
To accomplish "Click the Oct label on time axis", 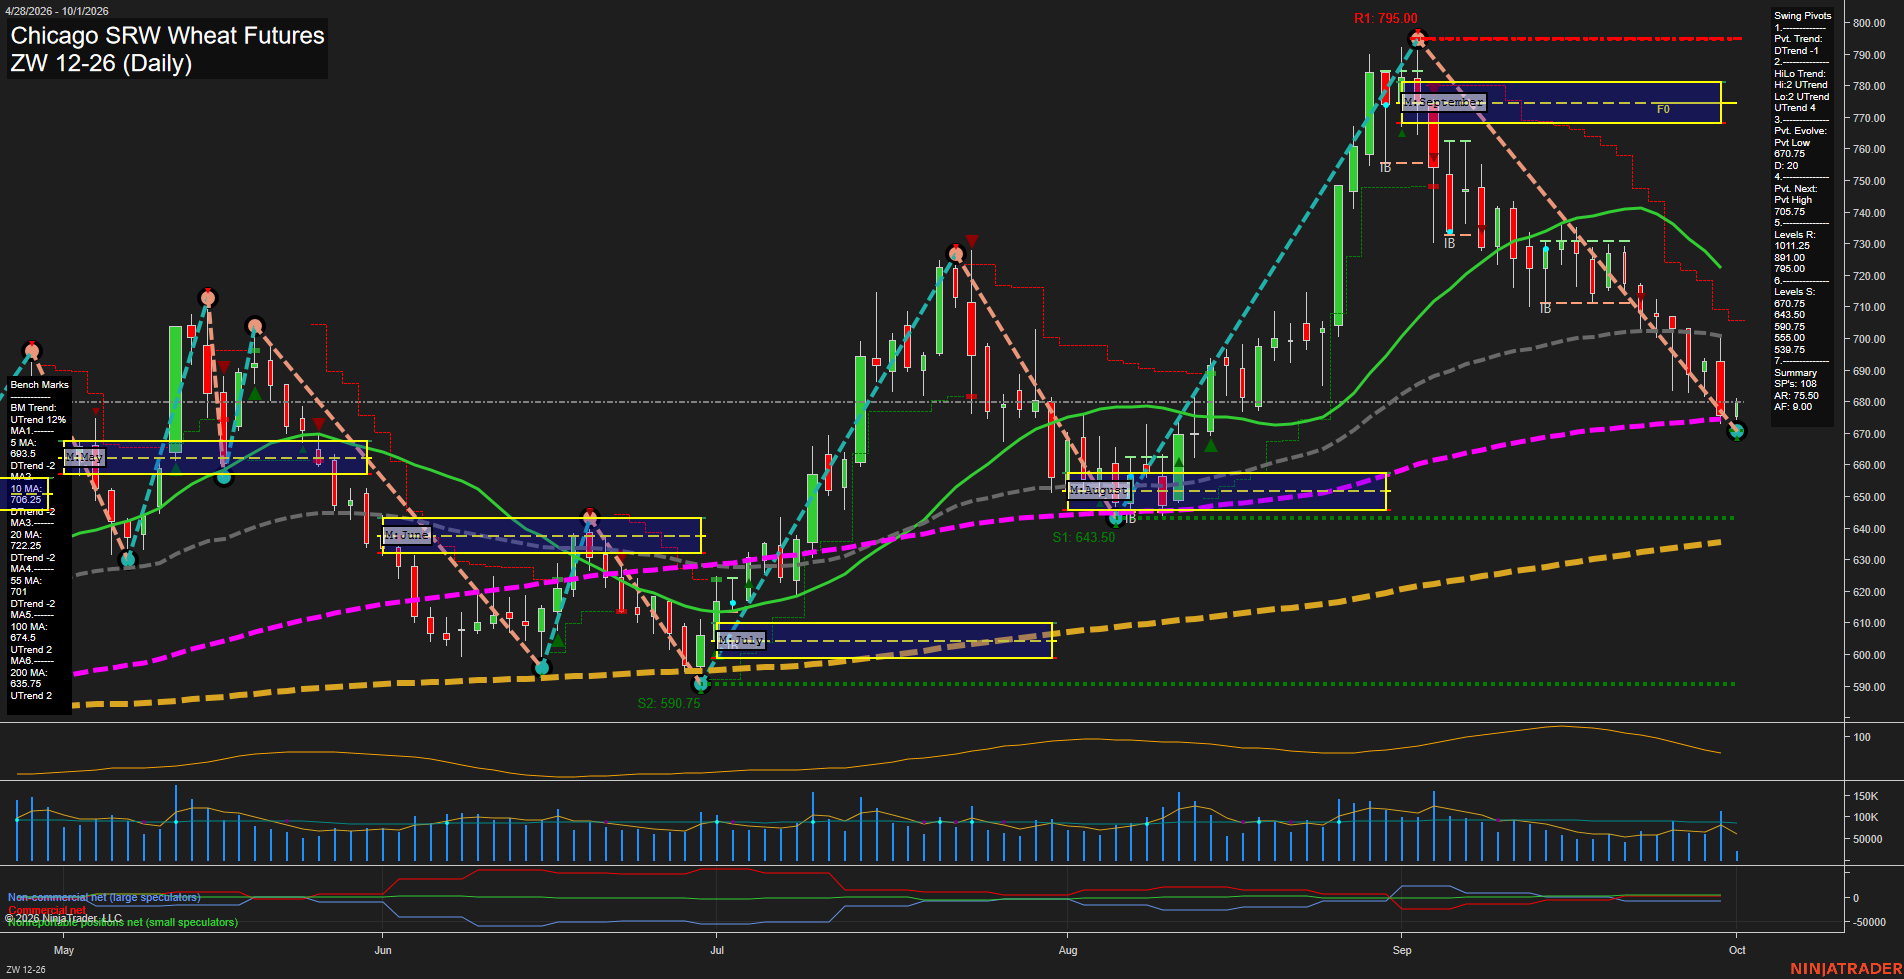I will (x=1737, y=950).
